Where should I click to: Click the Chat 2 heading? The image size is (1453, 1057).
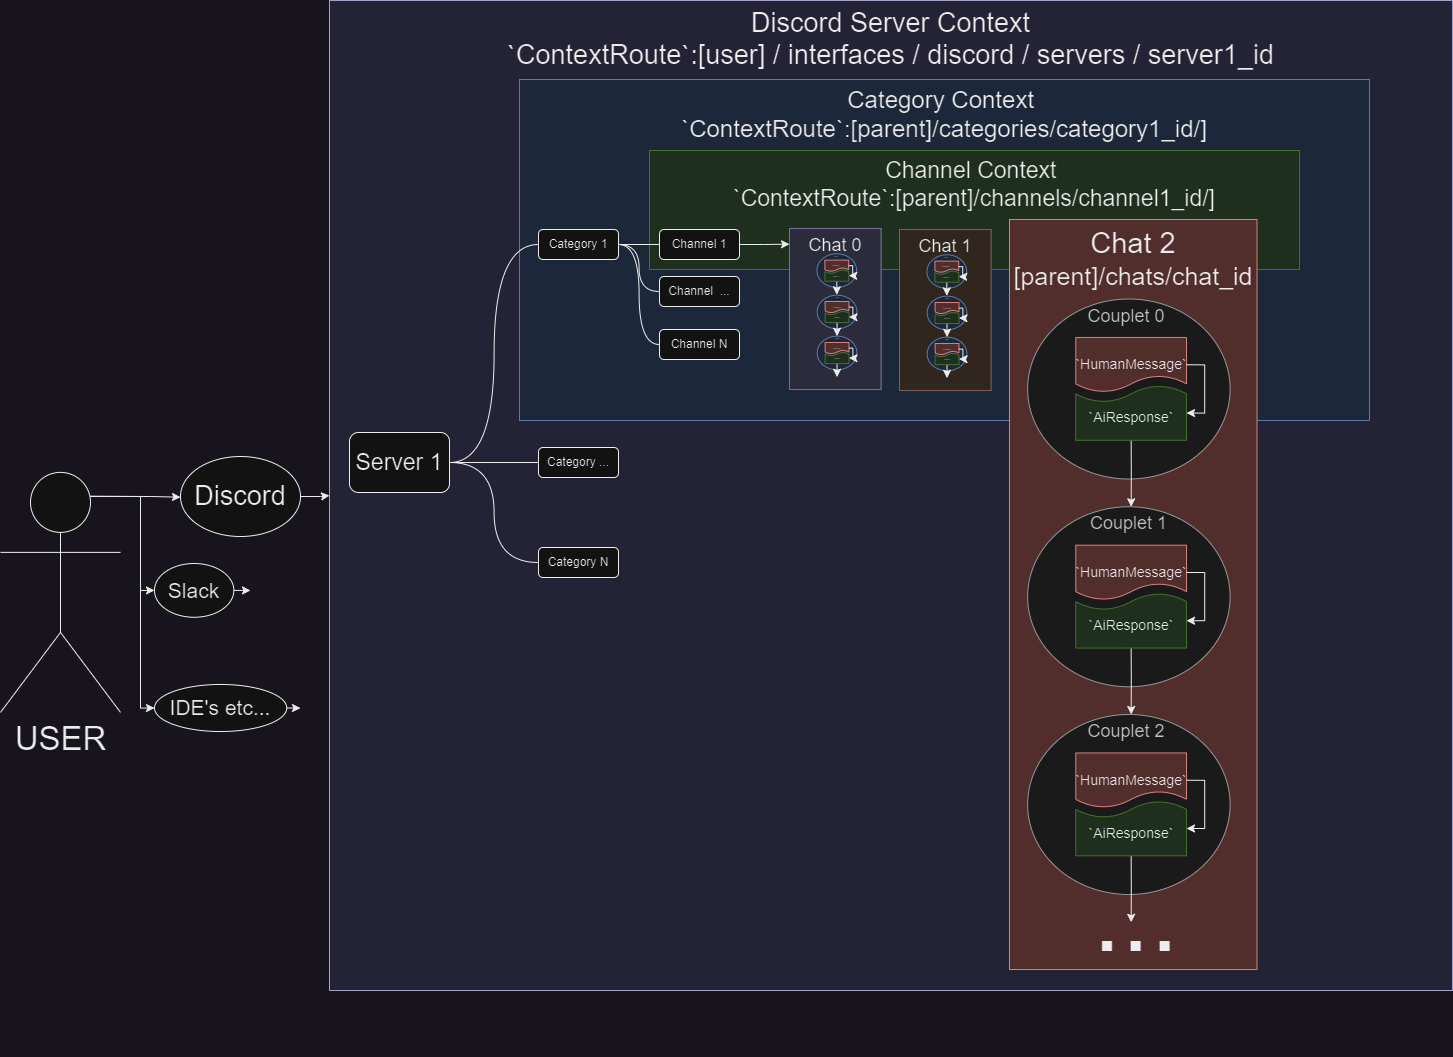pyautogui.click(x=1133, y=243)
